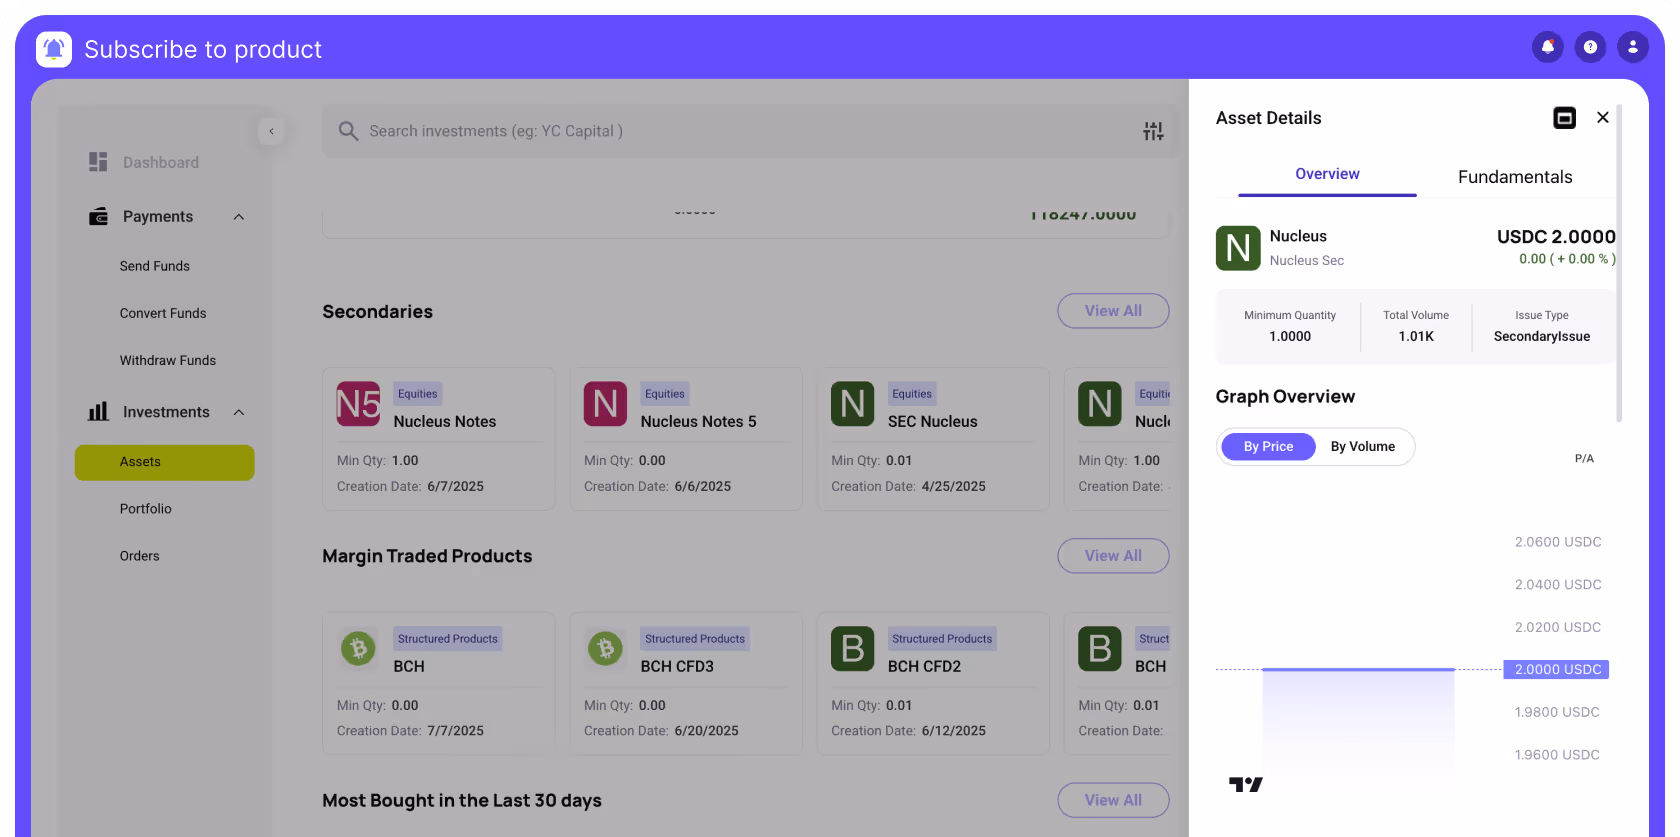The width and height of the screenshot is (1680, 837).
Task: Click View All for Margin Traded Products
Action: pos(1113,556)
